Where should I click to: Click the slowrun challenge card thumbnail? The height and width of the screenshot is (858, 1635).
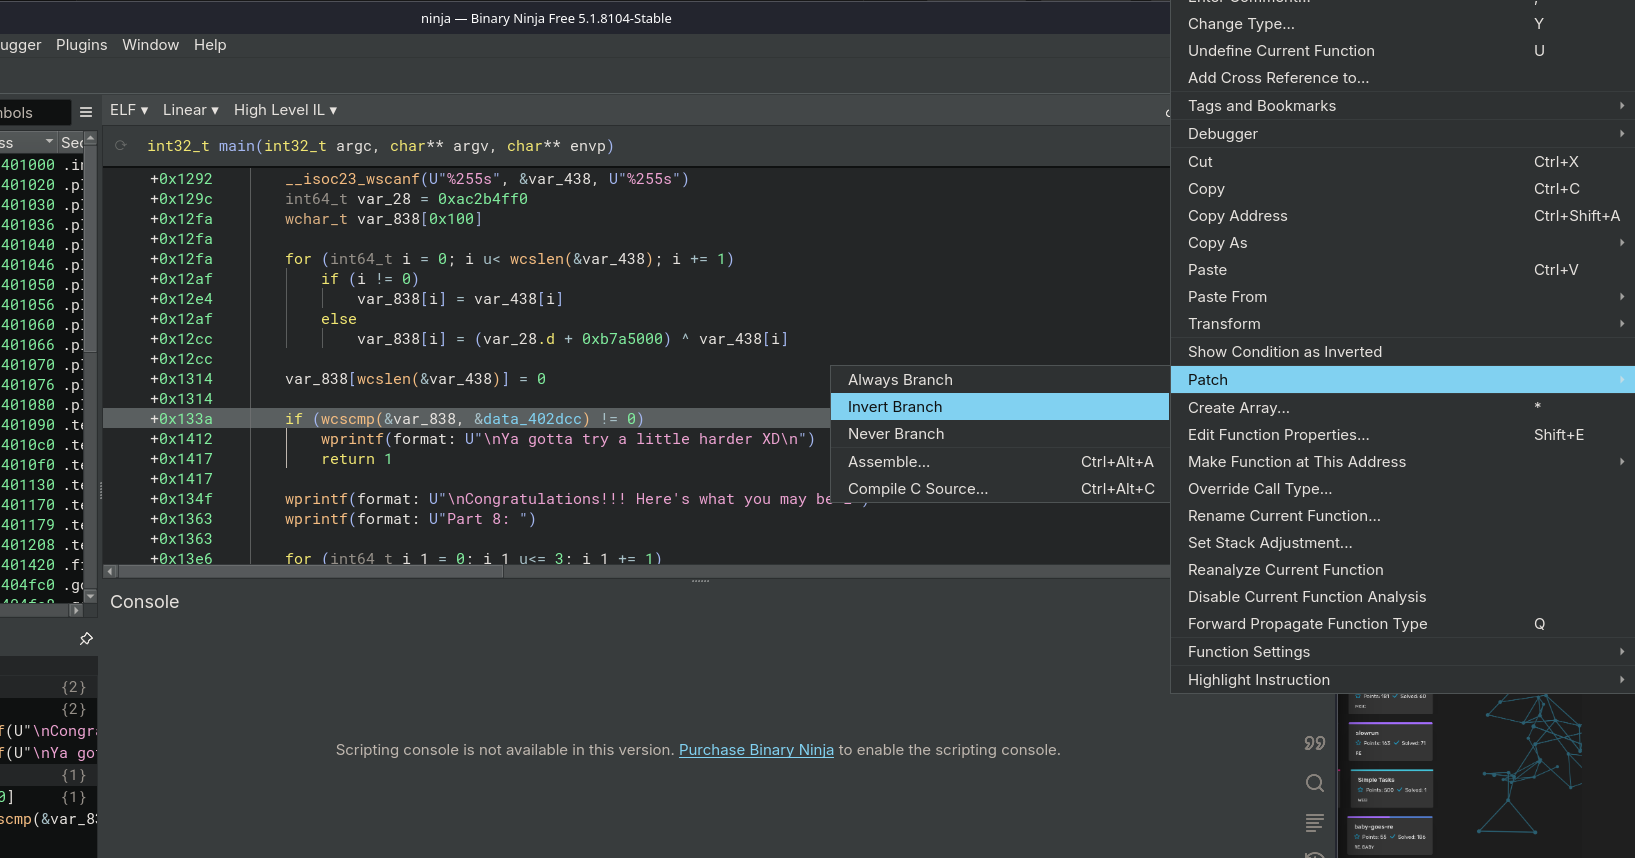(x=1390, y=742)
